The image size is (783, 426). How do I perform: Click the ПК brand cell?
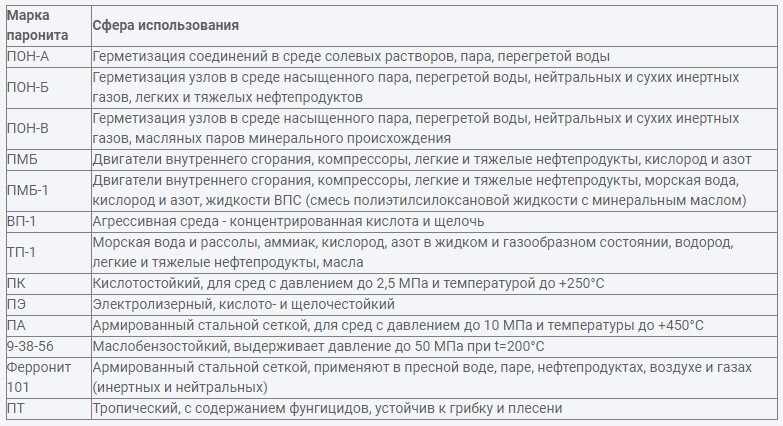48,284
